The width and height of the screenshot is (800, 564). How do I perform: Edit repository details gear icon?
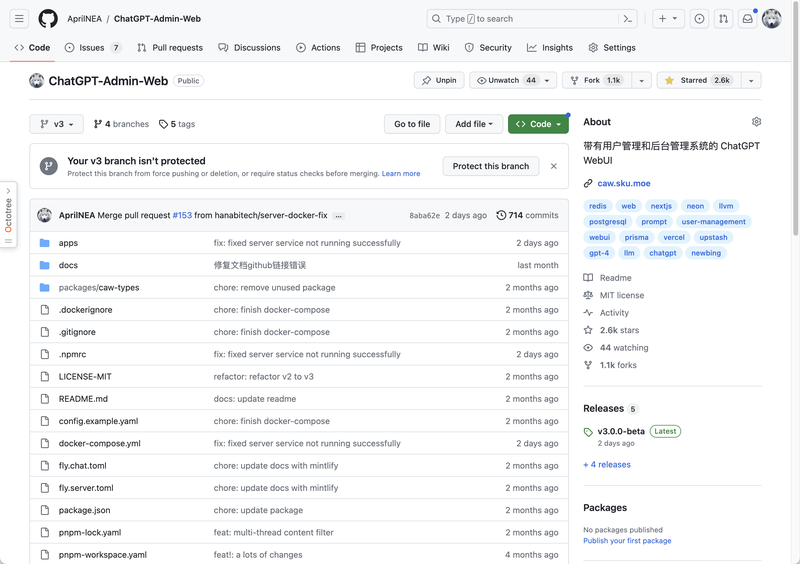(756, 121)
